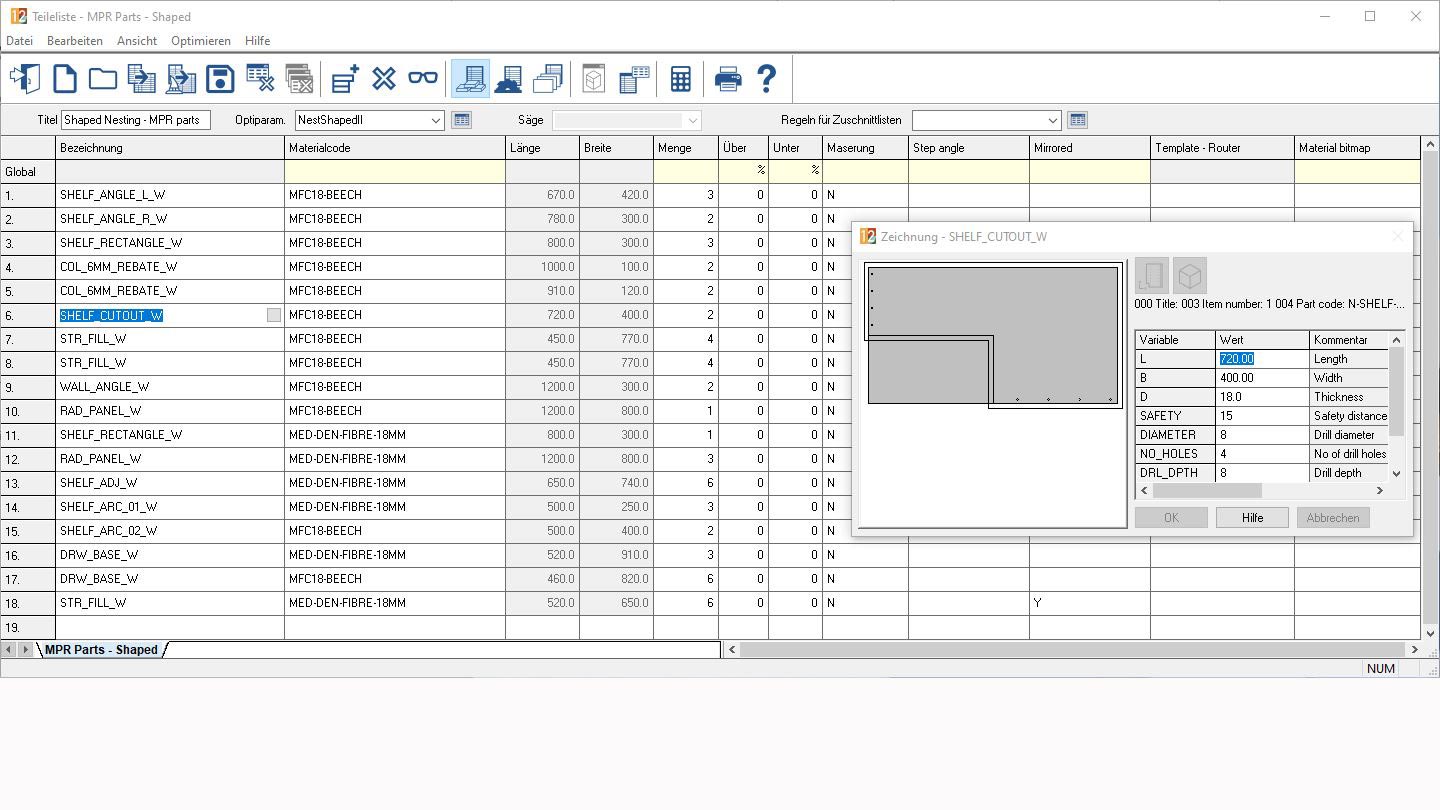Open the Optimieren menu
The height and width of the screenshot is (810, 1440).
200,41
